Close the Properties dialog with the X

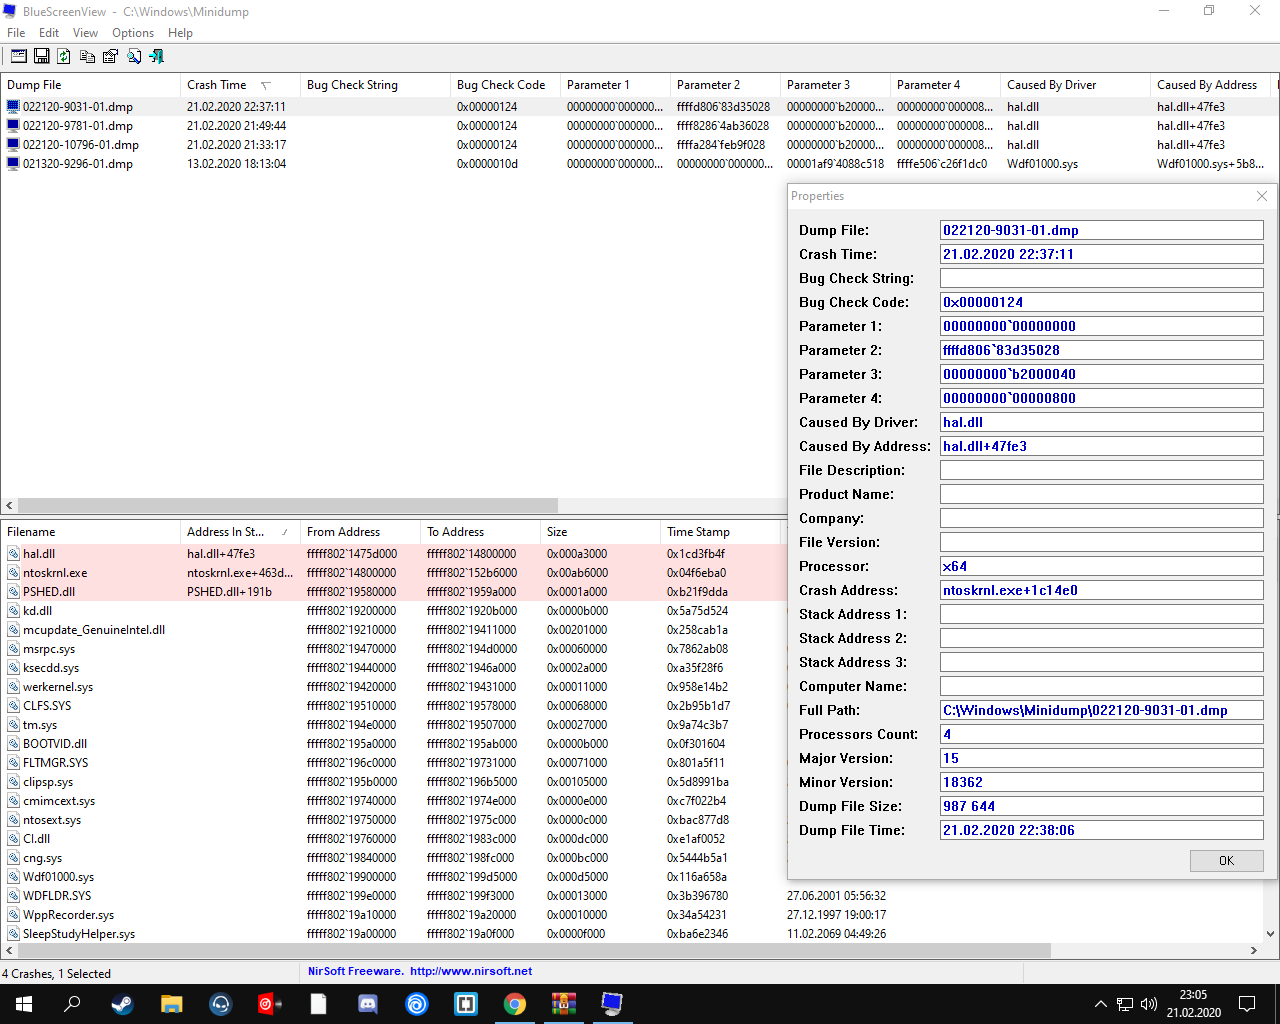[x=1262, y=196]
